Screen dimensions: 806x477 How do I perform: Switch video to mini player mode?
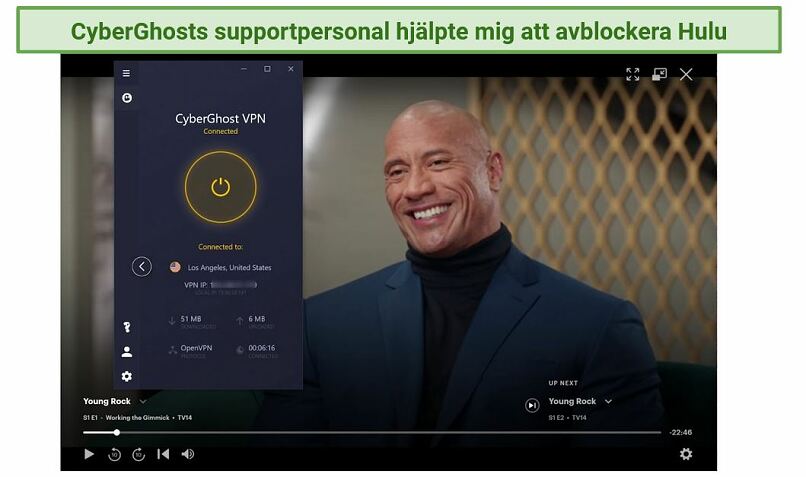pyautogui.click(x=660, y=74)
